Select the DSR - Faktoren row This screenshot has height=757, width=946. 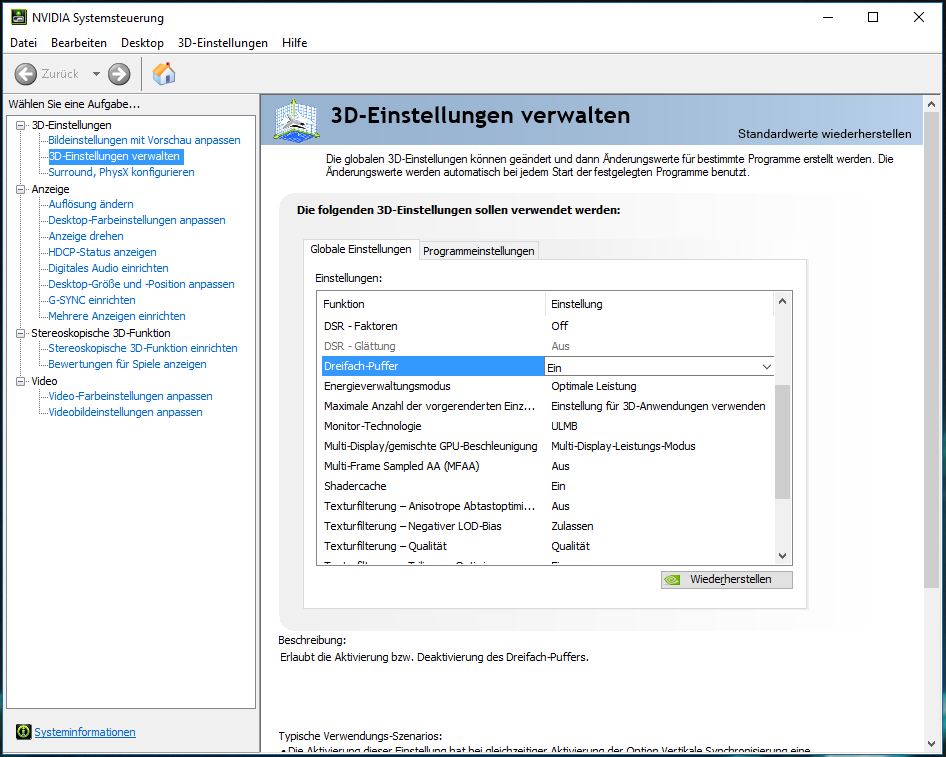[548, 326]
